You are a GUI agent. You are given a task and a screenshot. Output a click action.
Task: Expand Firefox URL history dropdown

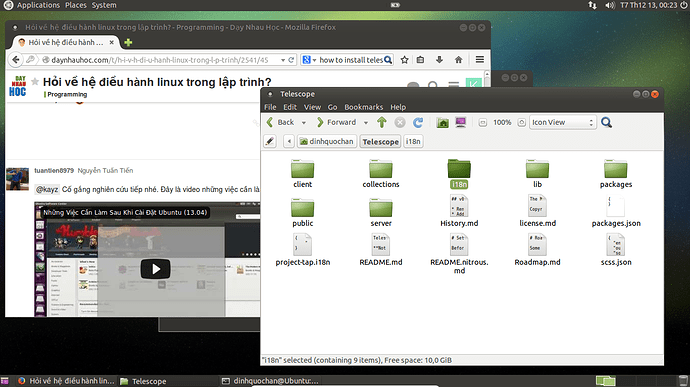point(283,60)
